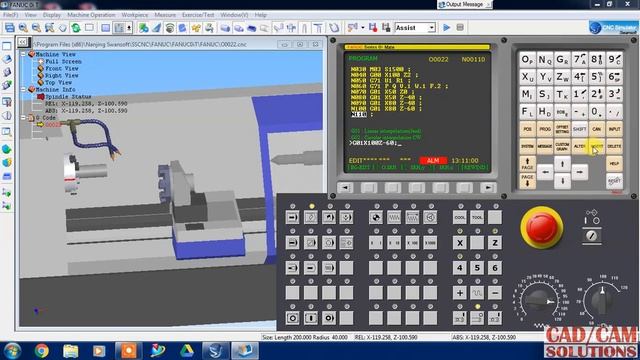Open the Exercise/Test menu
Screen dimensions: 640x360
[198, 15]
